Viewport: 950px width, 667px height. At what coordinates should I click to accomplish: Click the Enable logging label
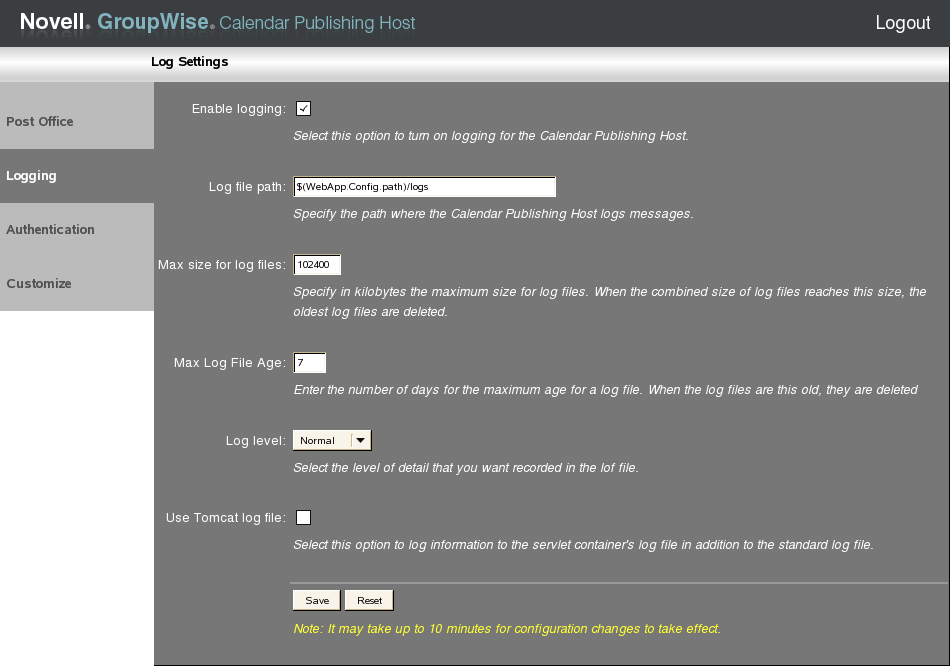click(x=239, y=109)
